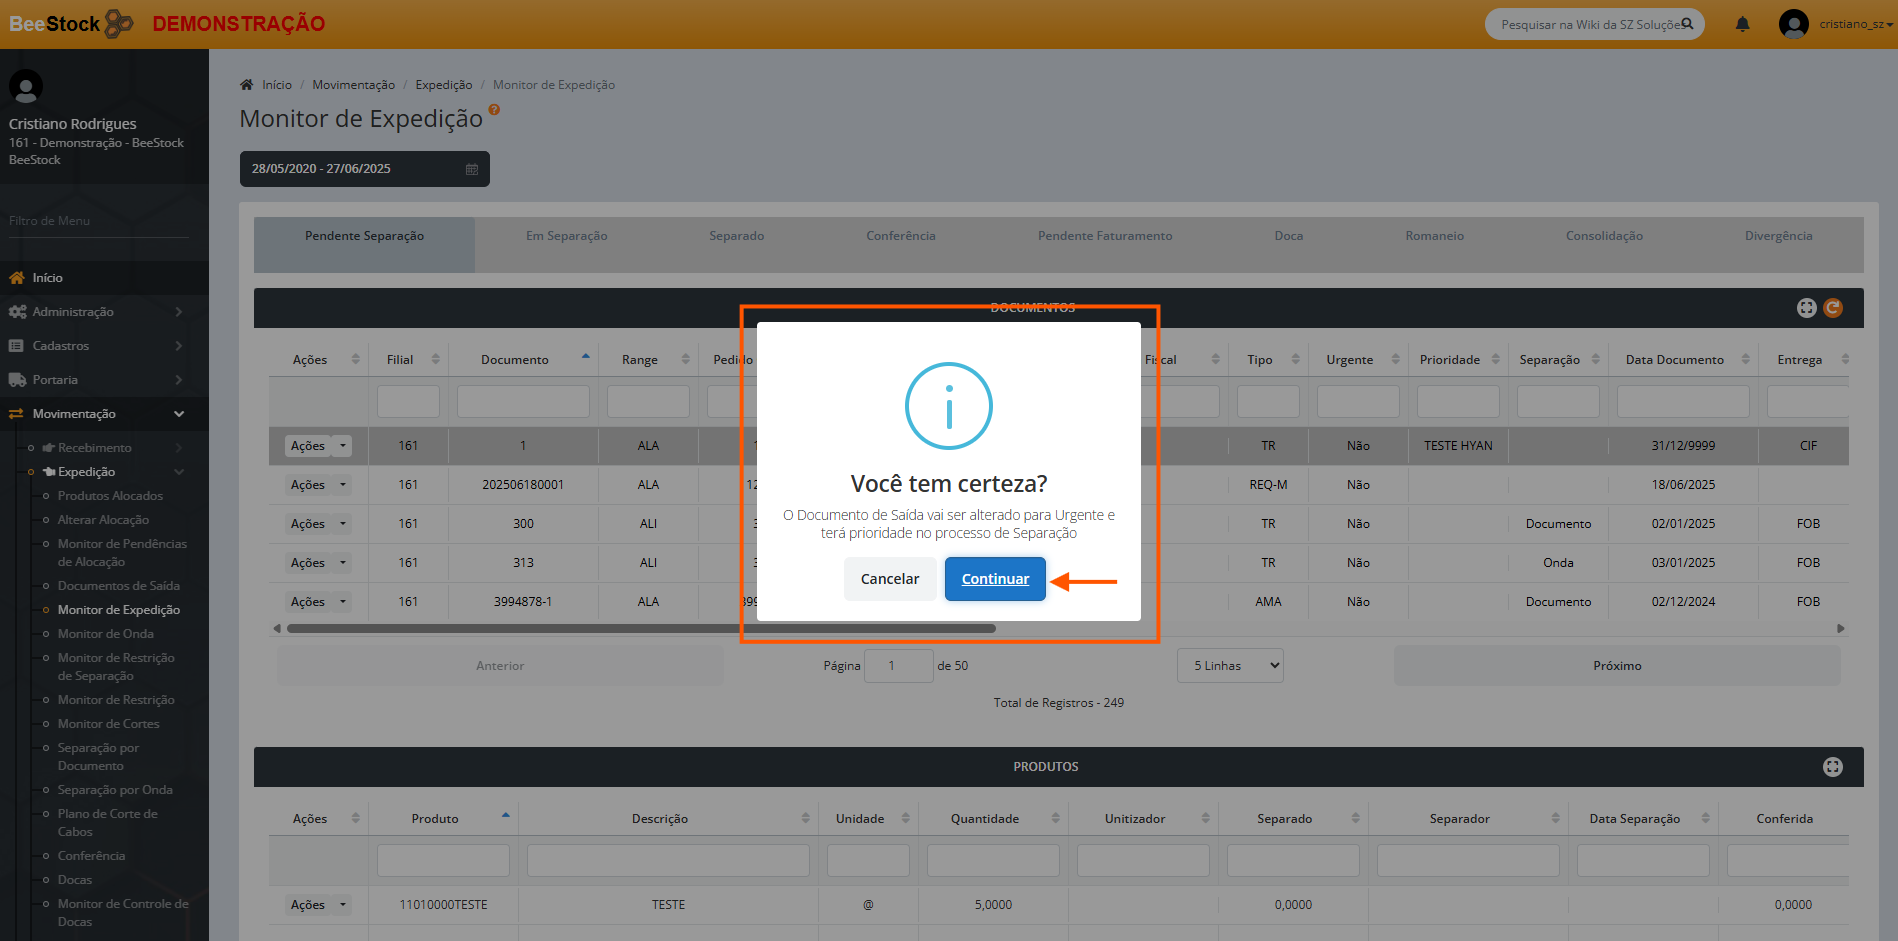Click the notification bell icon
Image resolution: width=1898 pixels, height=941 pixels.
(x=1742, y=24)
